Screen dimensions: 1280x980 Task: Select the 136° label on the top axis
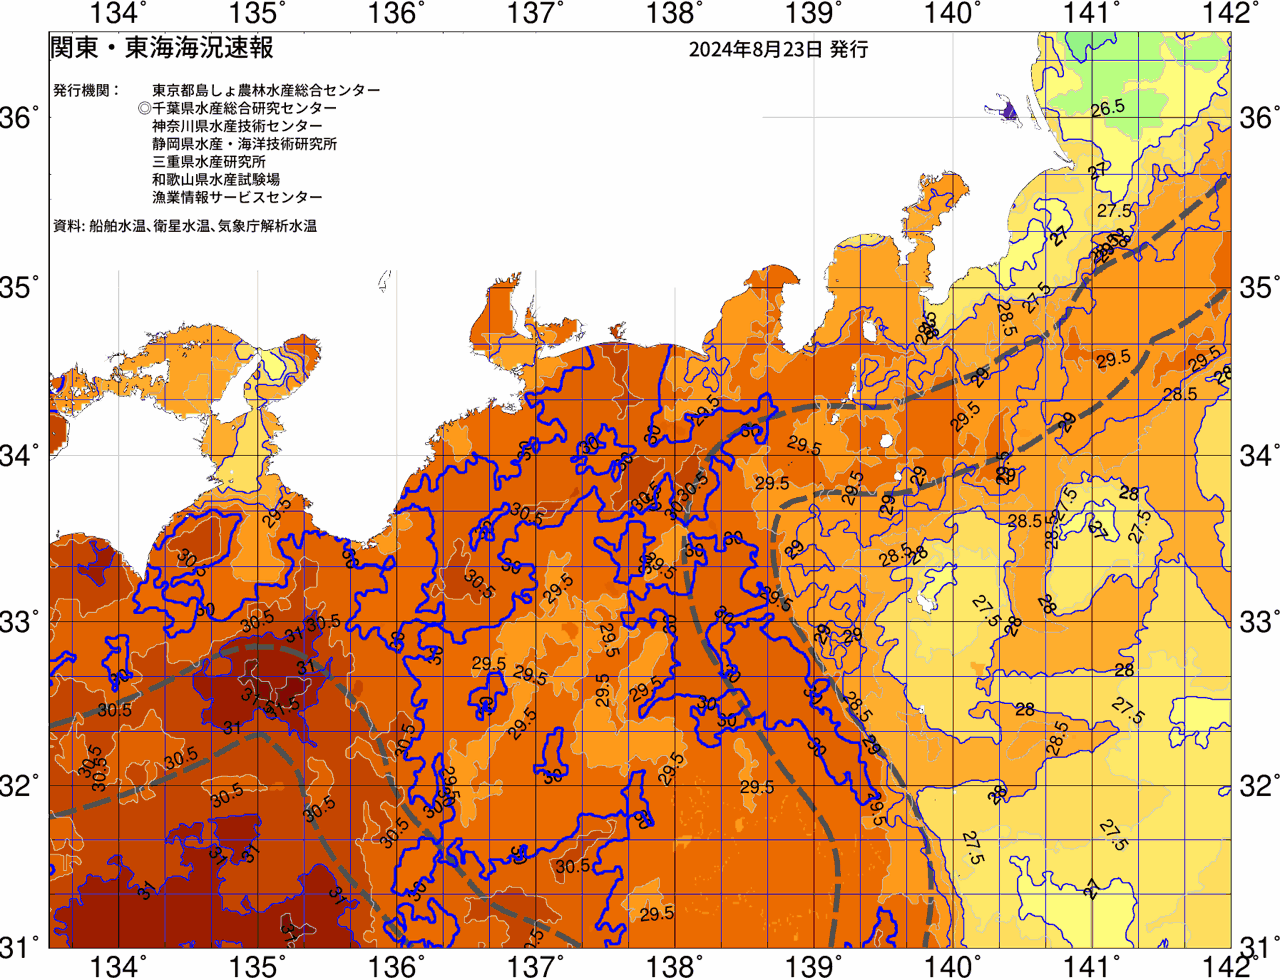click(x=397, y=14)
